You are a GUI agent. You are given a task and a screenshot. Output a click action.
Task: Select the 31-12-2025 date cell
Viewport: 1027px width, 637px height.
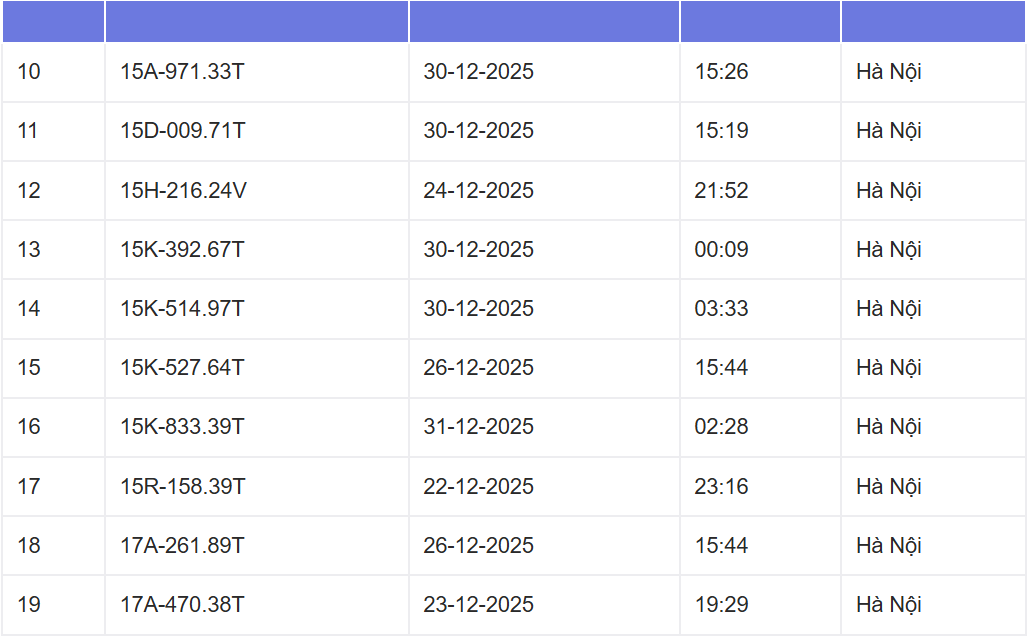click(478, 427)
